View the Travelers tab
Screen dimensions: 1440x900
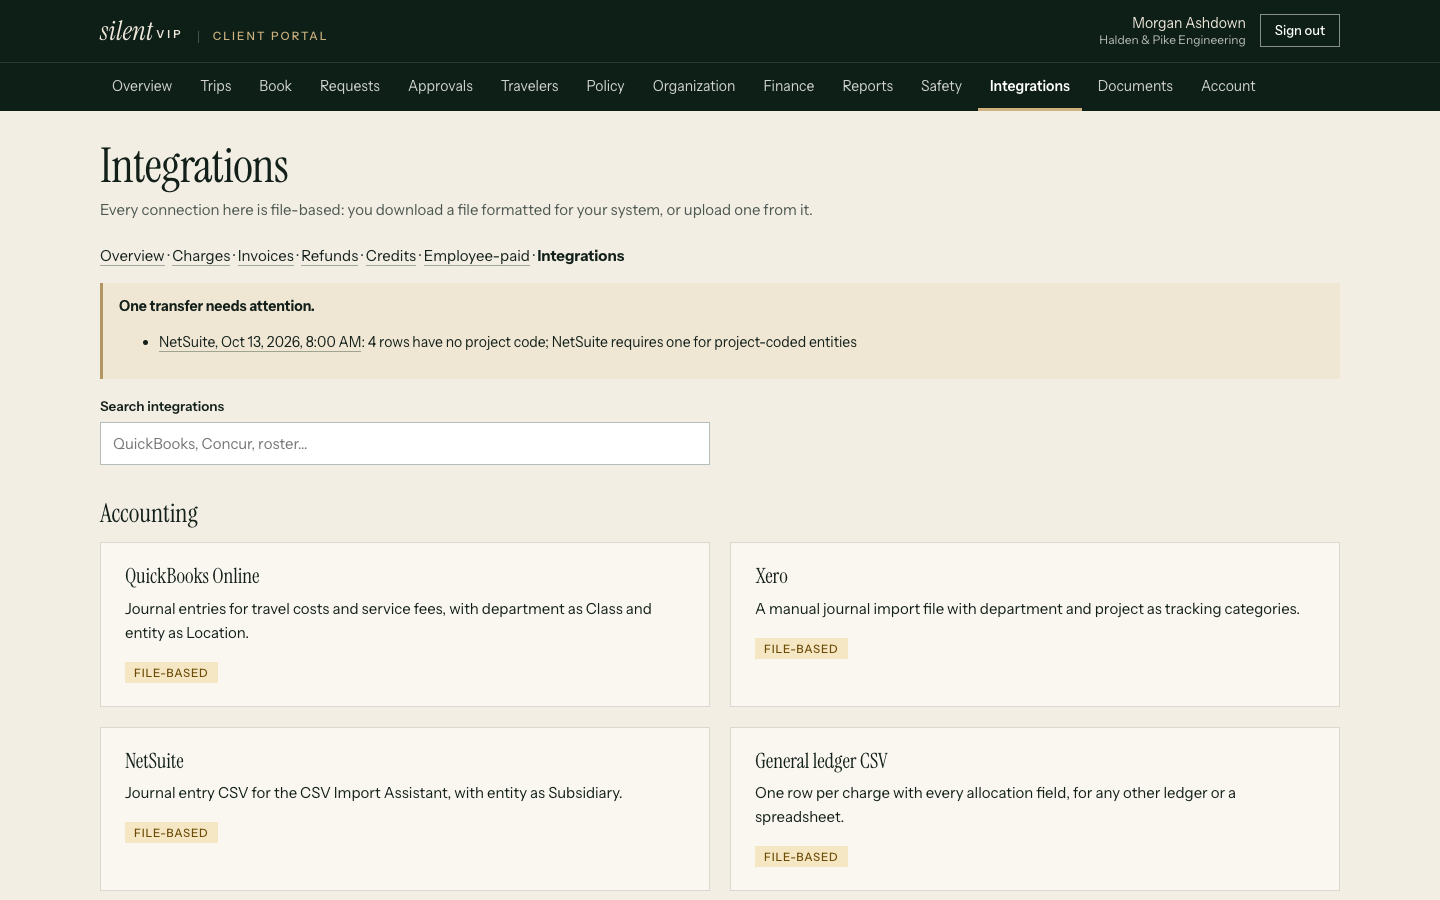(x=530, y=86)
